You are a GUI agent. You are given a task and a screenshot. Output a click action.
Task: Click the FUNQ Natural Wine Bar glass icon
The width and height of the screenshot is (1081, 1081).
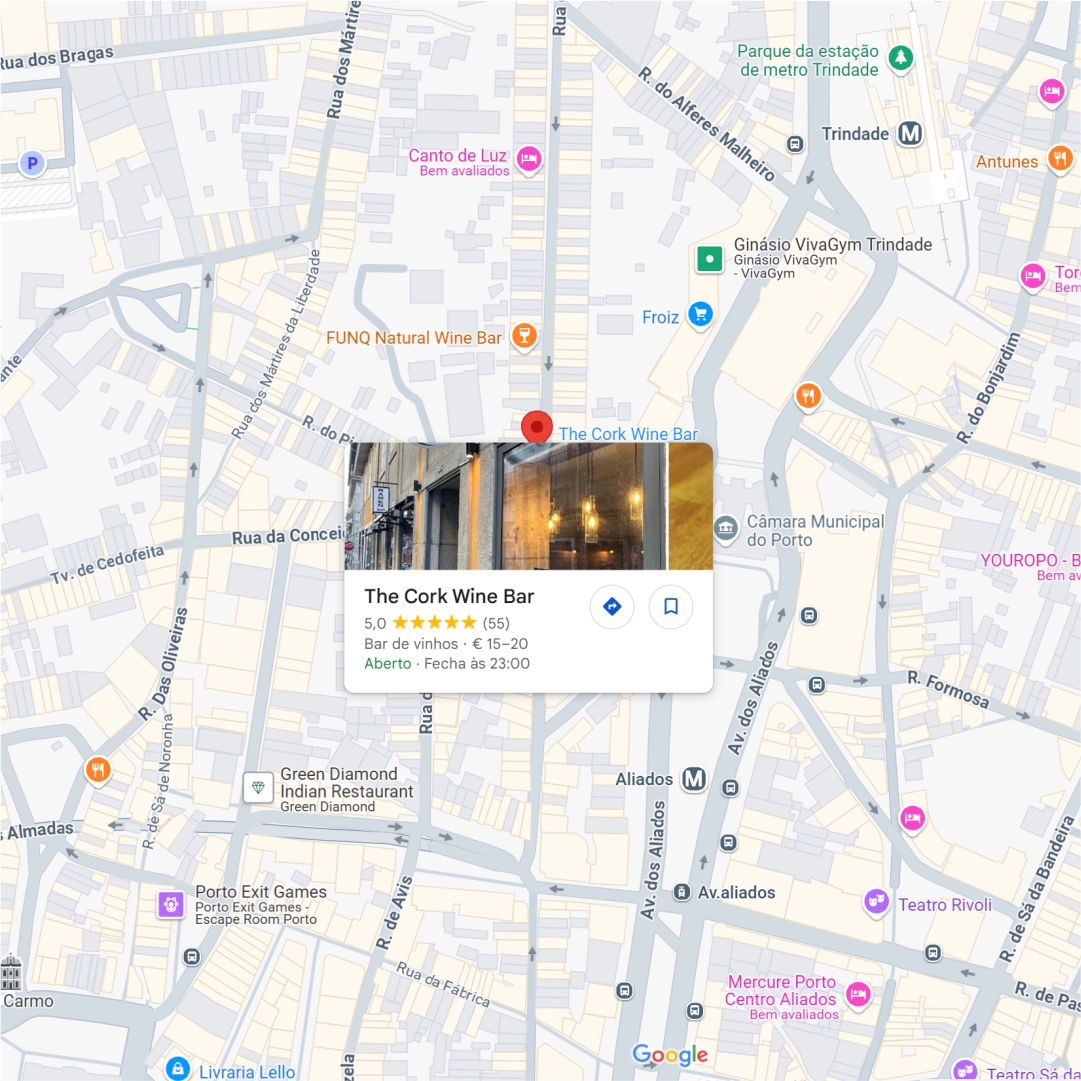524,336
